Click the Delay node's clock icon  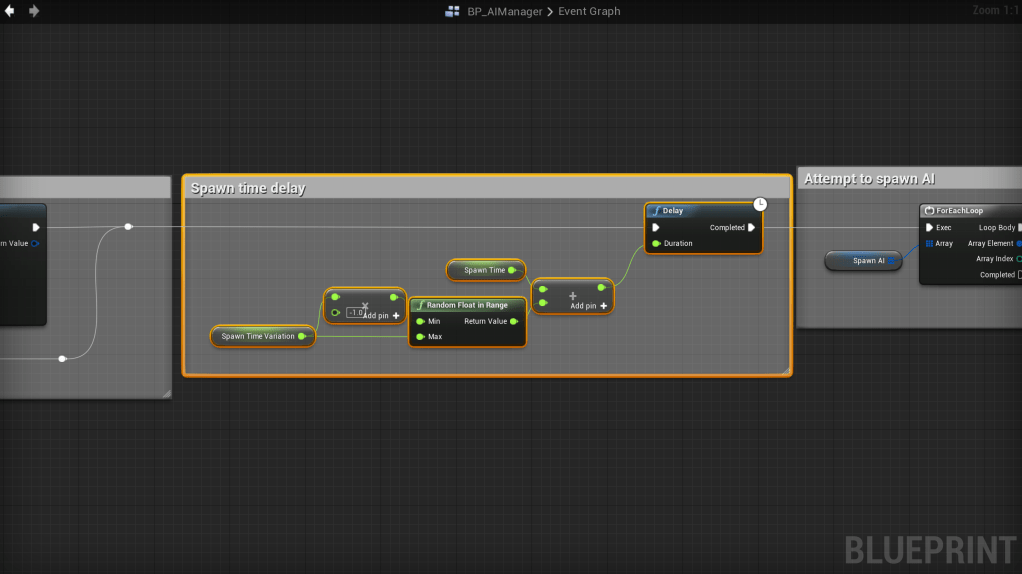pos(760,204)
